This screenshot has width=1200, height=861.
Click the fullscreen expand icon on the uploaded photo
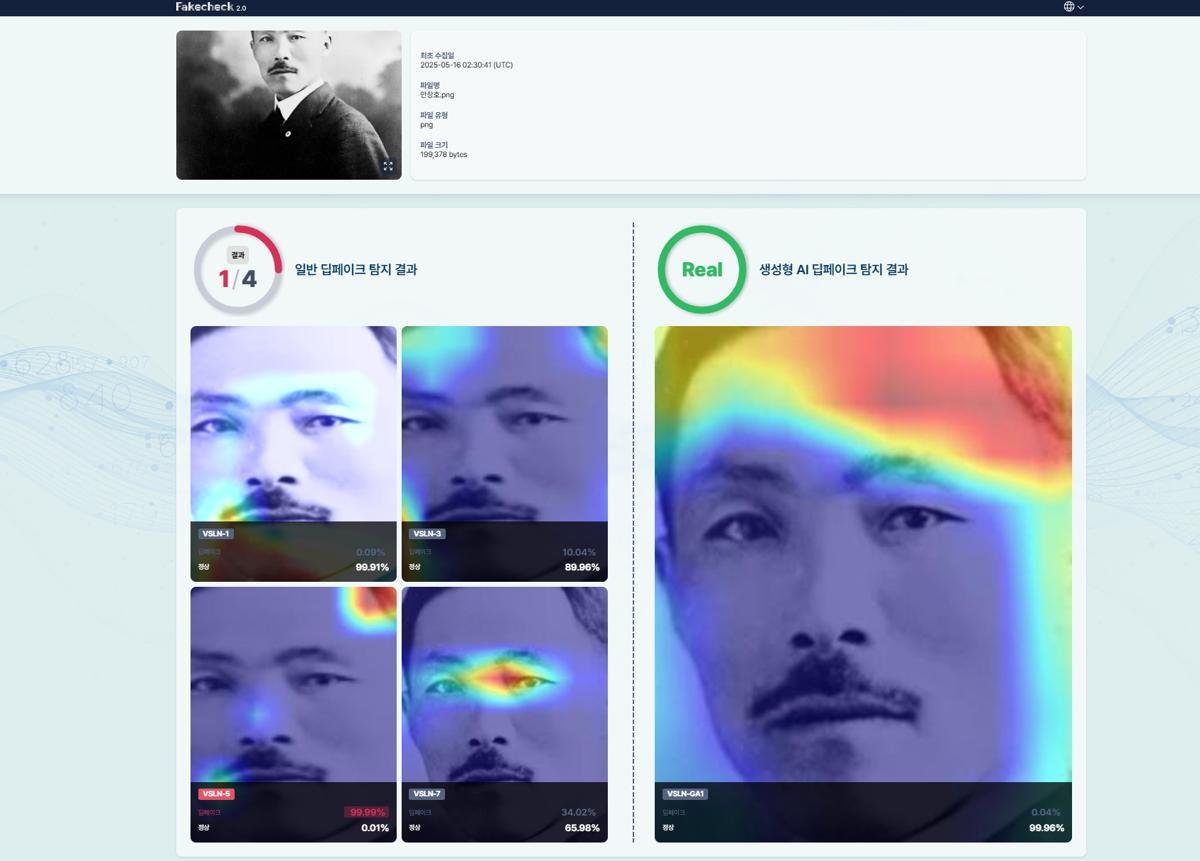coord(388,166)
